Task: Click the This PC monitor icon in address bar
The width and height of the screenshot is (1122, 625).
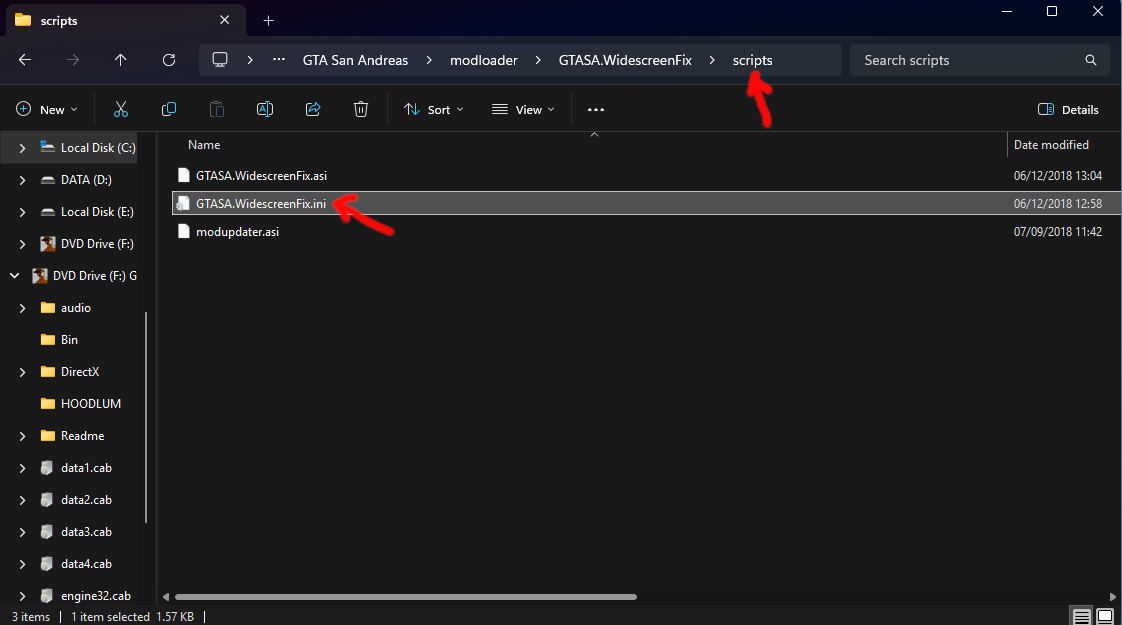Action: tap(220, 60)
